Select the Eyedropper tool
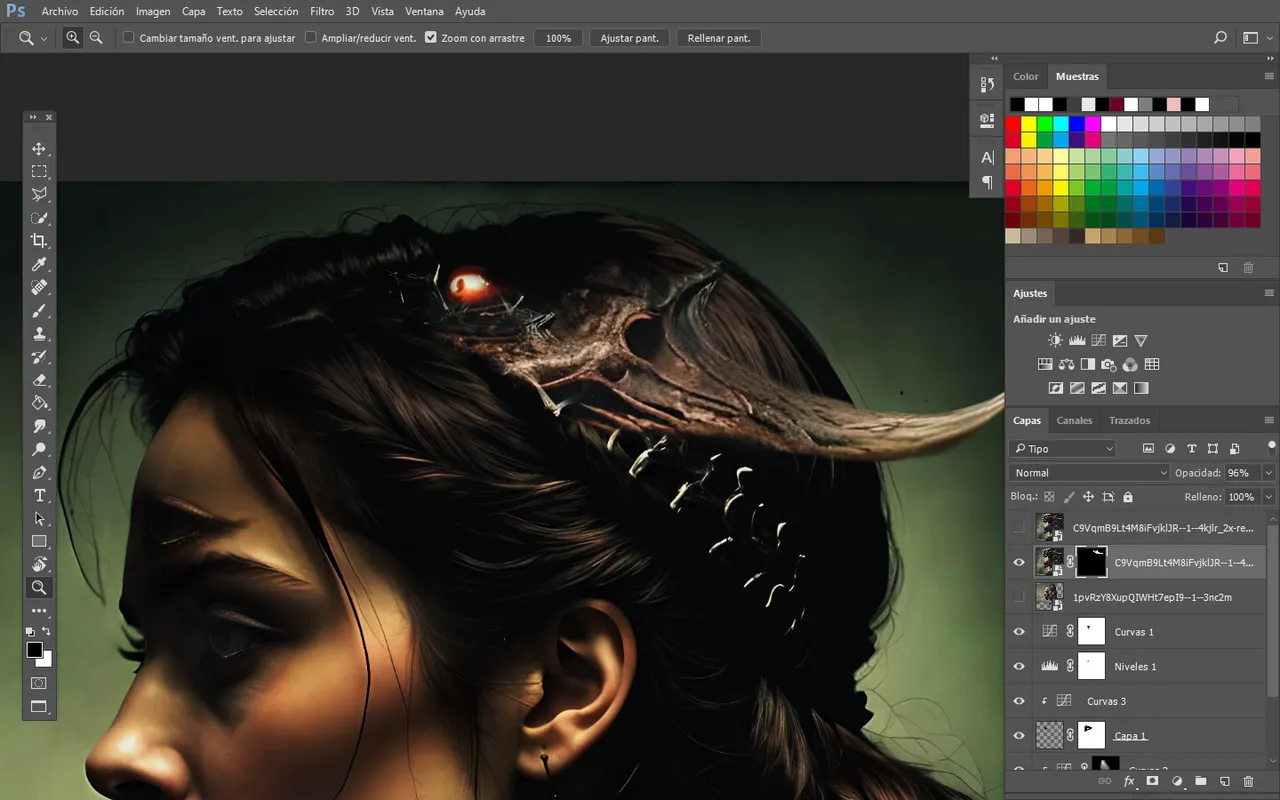This screenshot has width=1280, height=800. click(39, 264)
